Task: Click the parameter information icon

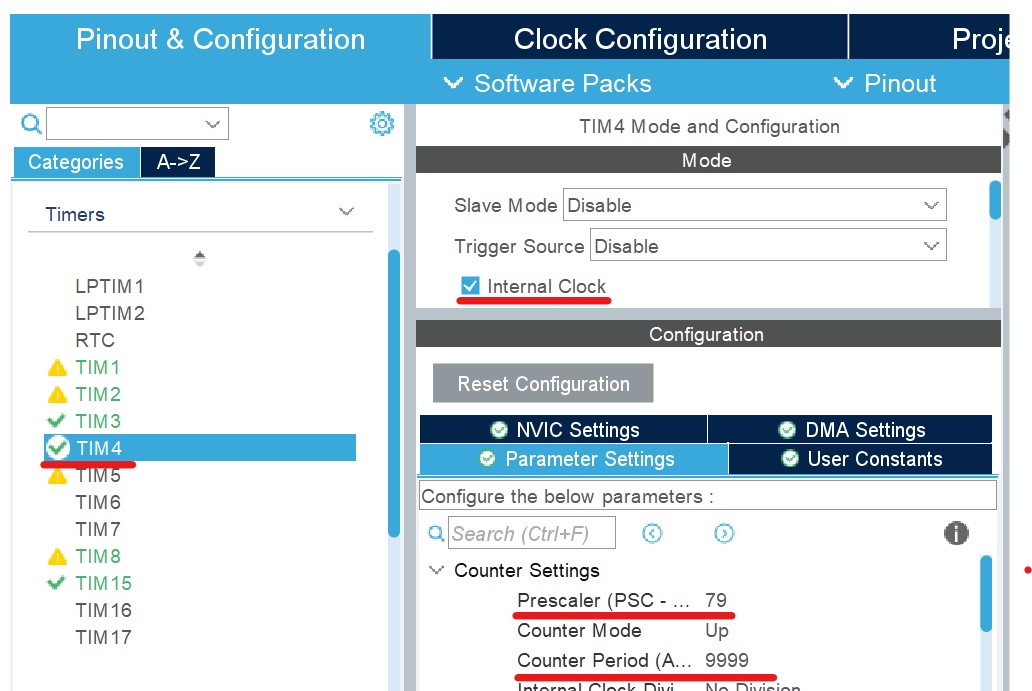Action: (x=956, y=533)
